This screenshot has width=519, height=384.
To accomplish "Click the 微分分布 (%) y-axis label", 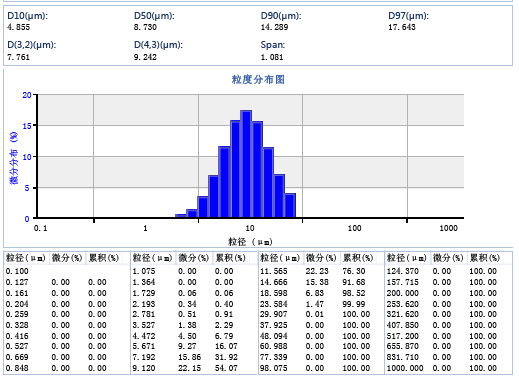I will (x=14, y=158).
